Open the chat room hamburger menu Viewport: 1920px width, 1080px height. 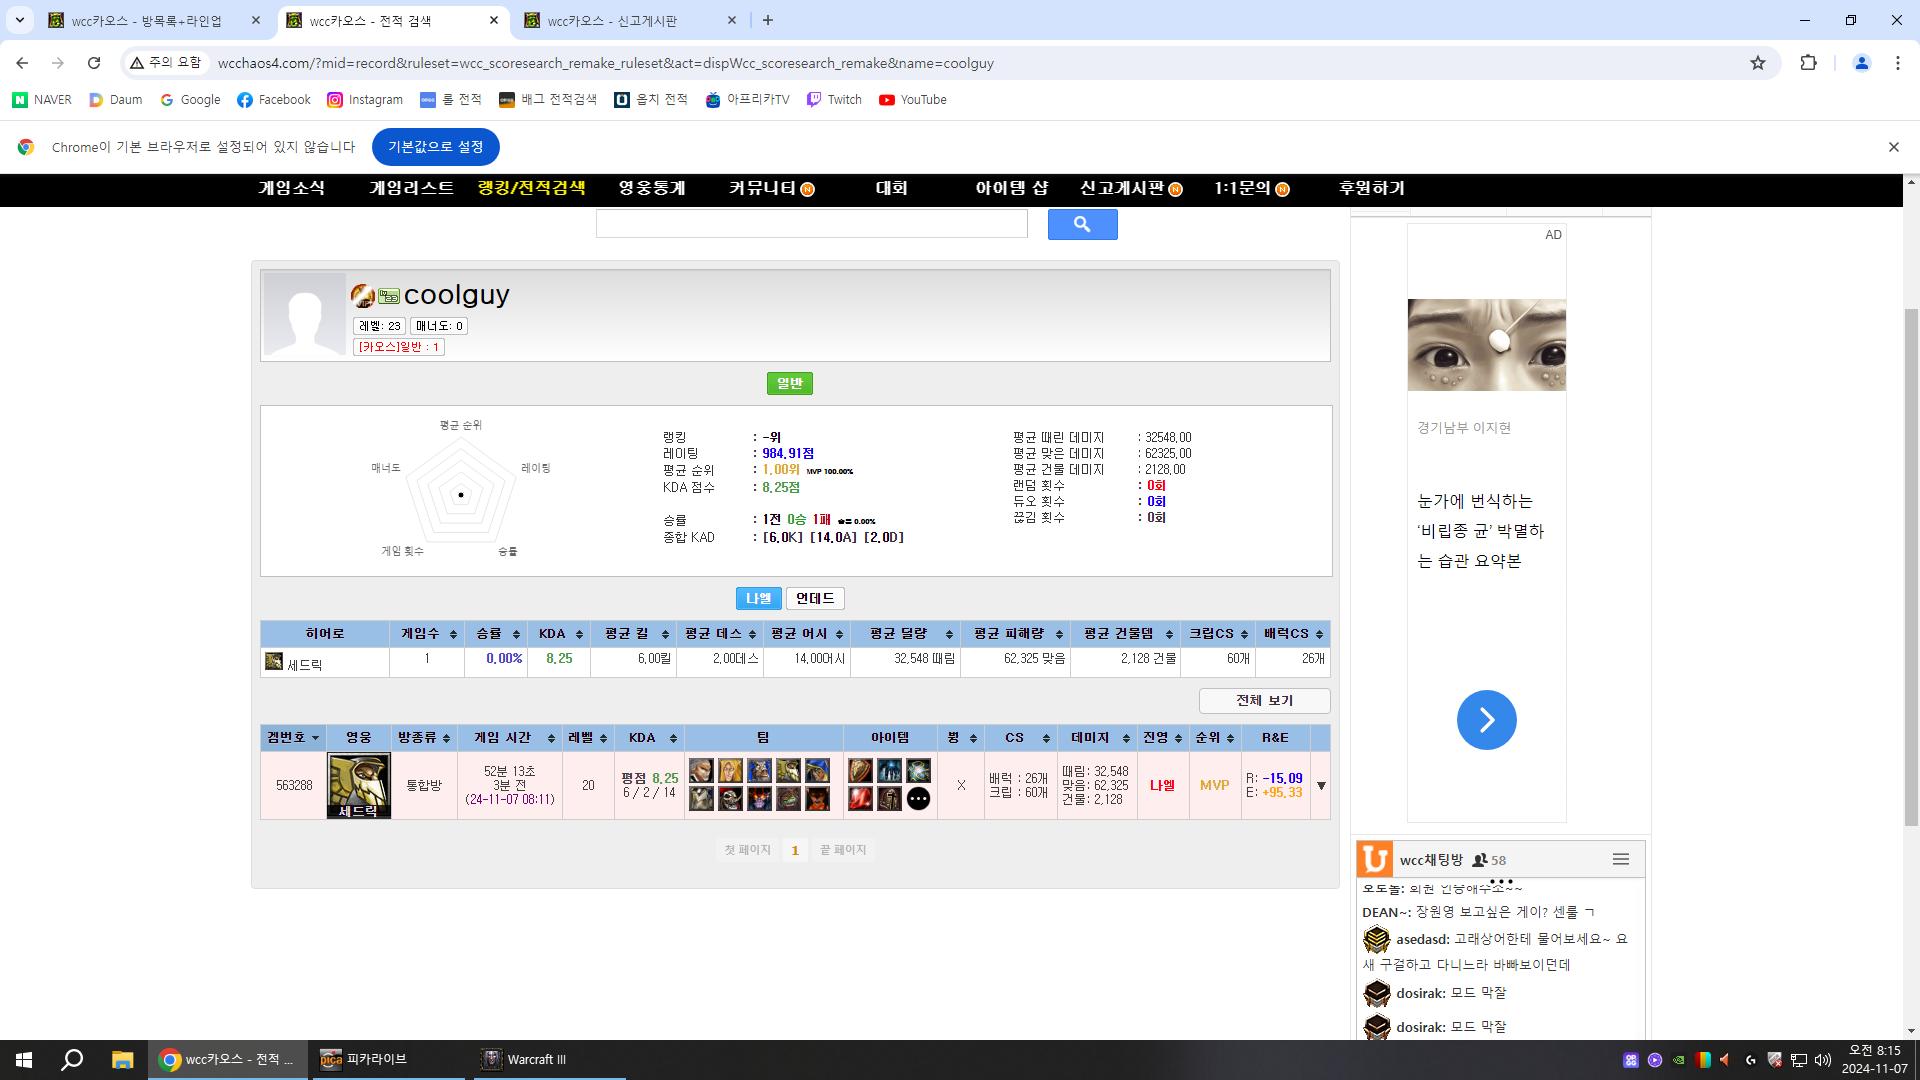click(1621, 860)
